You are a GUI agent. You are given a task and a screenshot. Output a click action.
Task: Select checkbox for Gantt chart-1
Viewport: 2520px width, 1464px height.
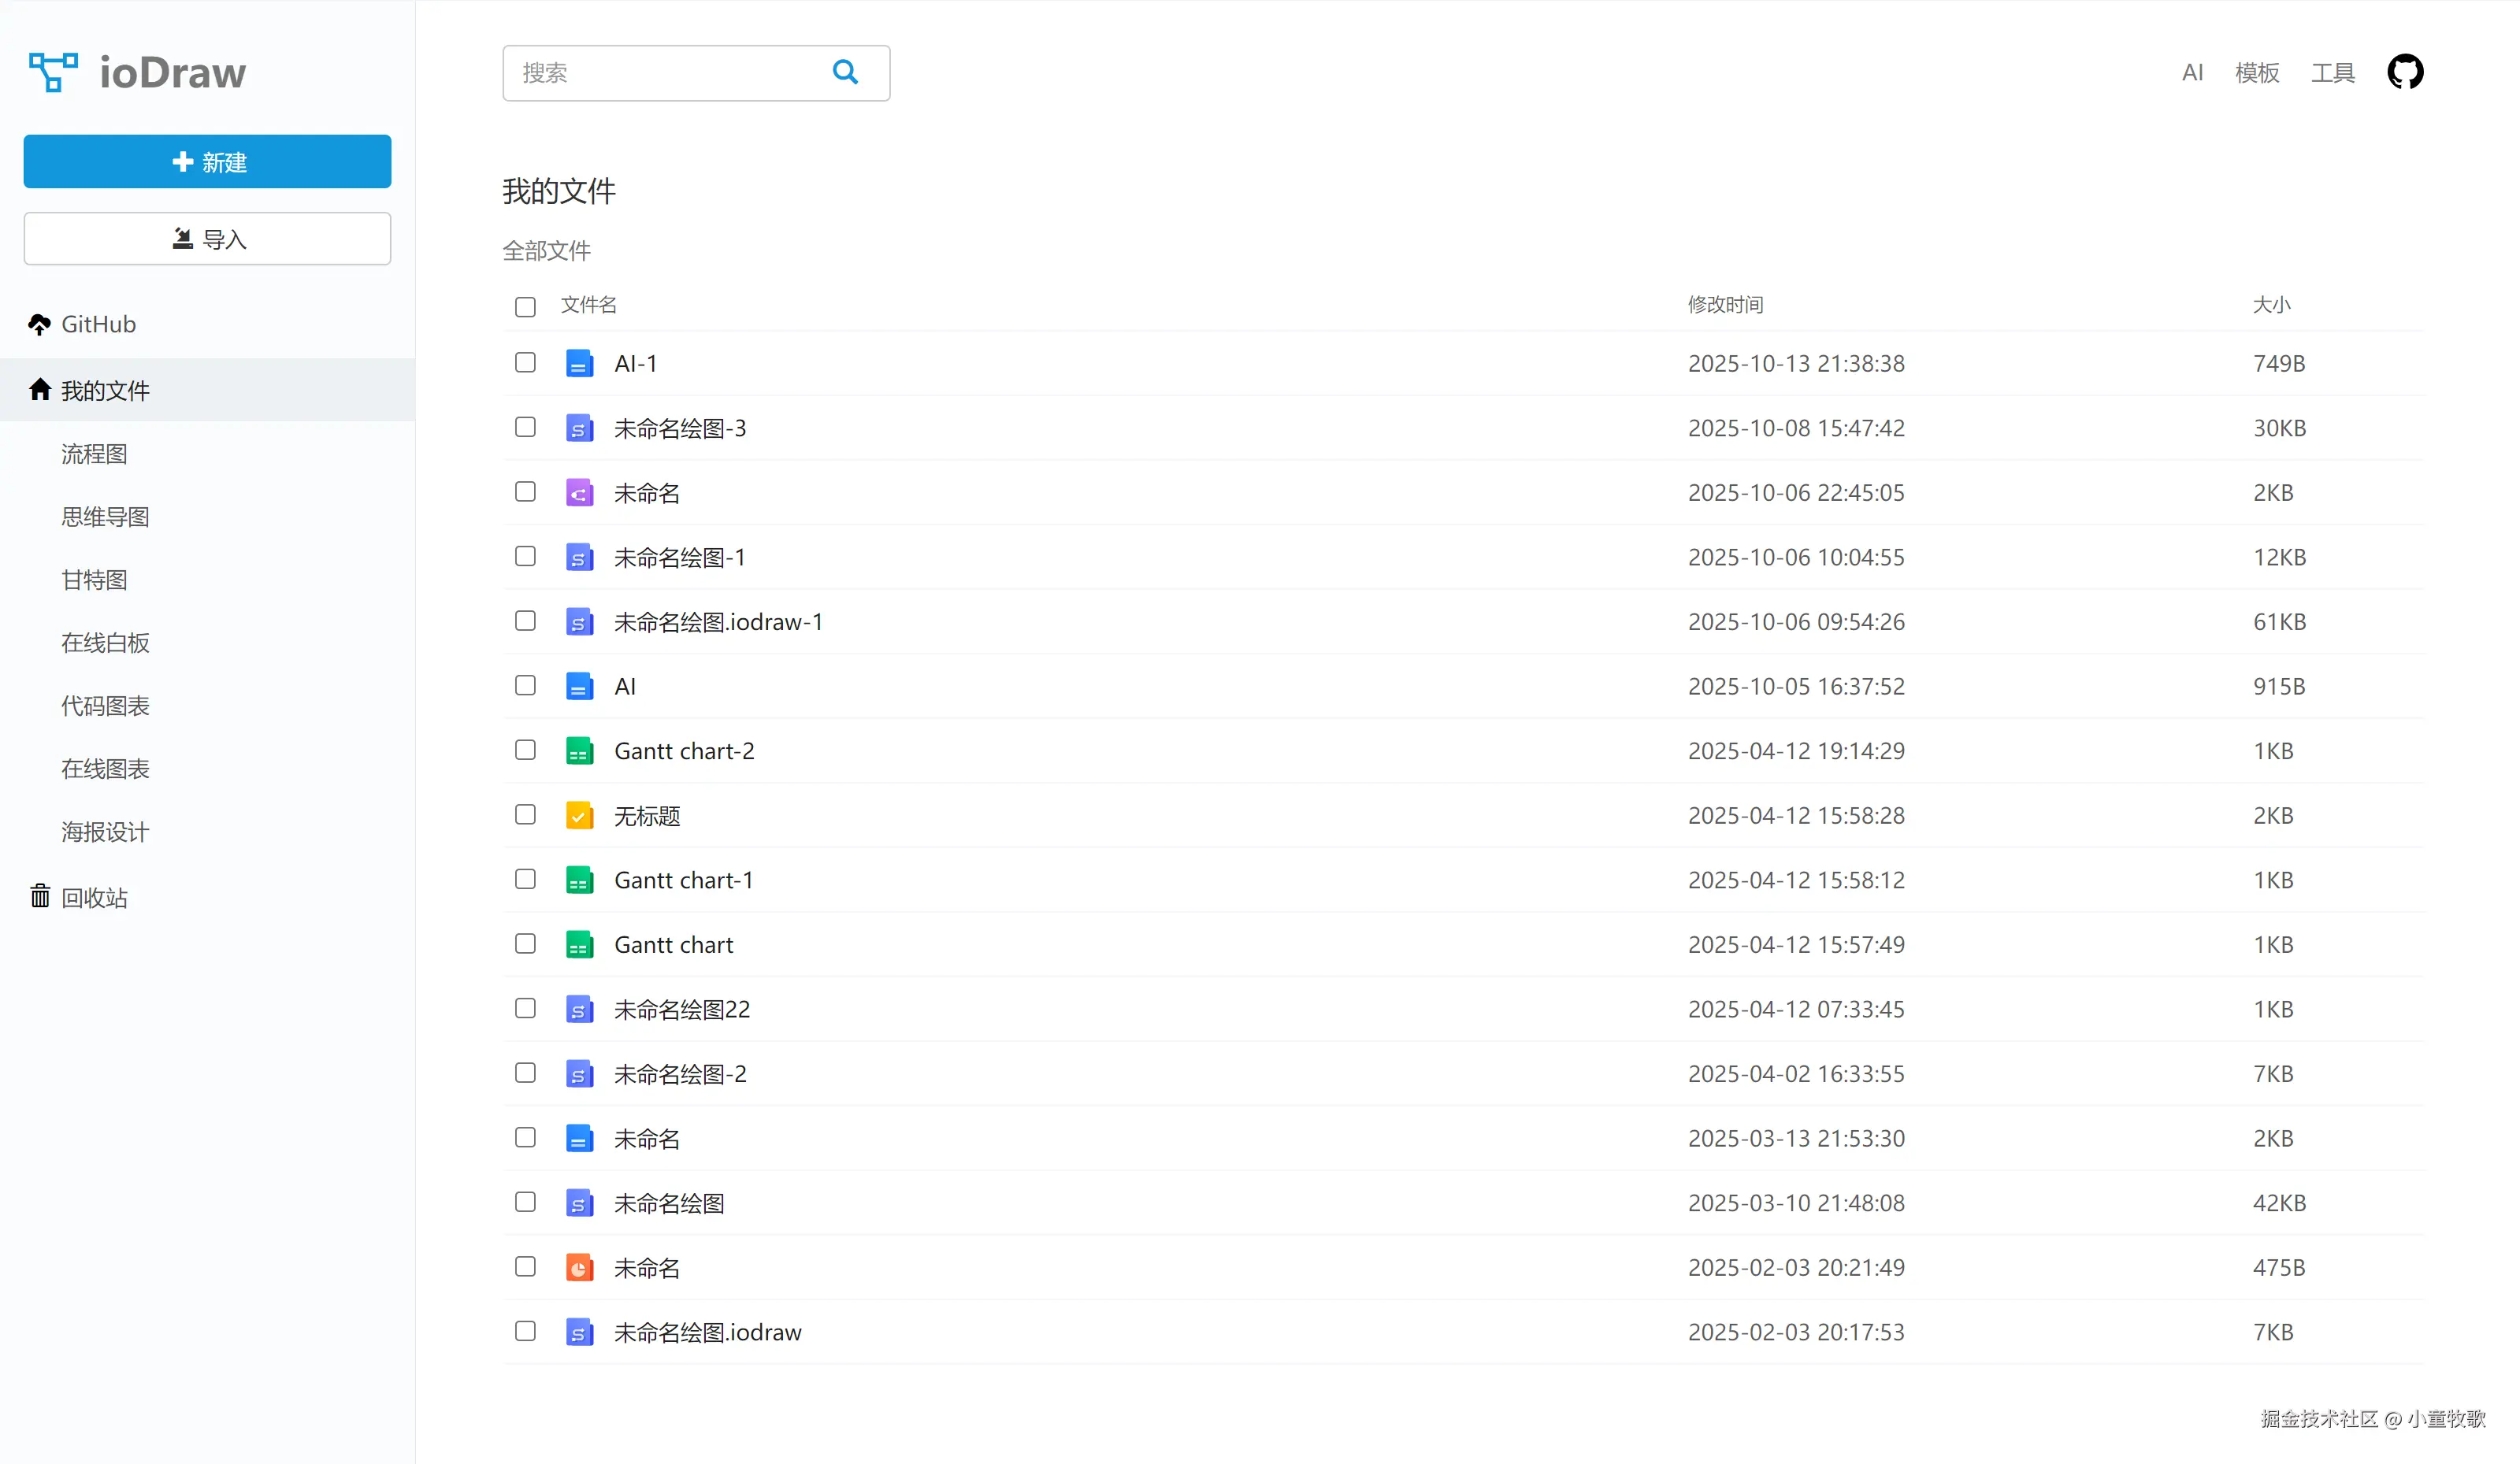(525, 879)
